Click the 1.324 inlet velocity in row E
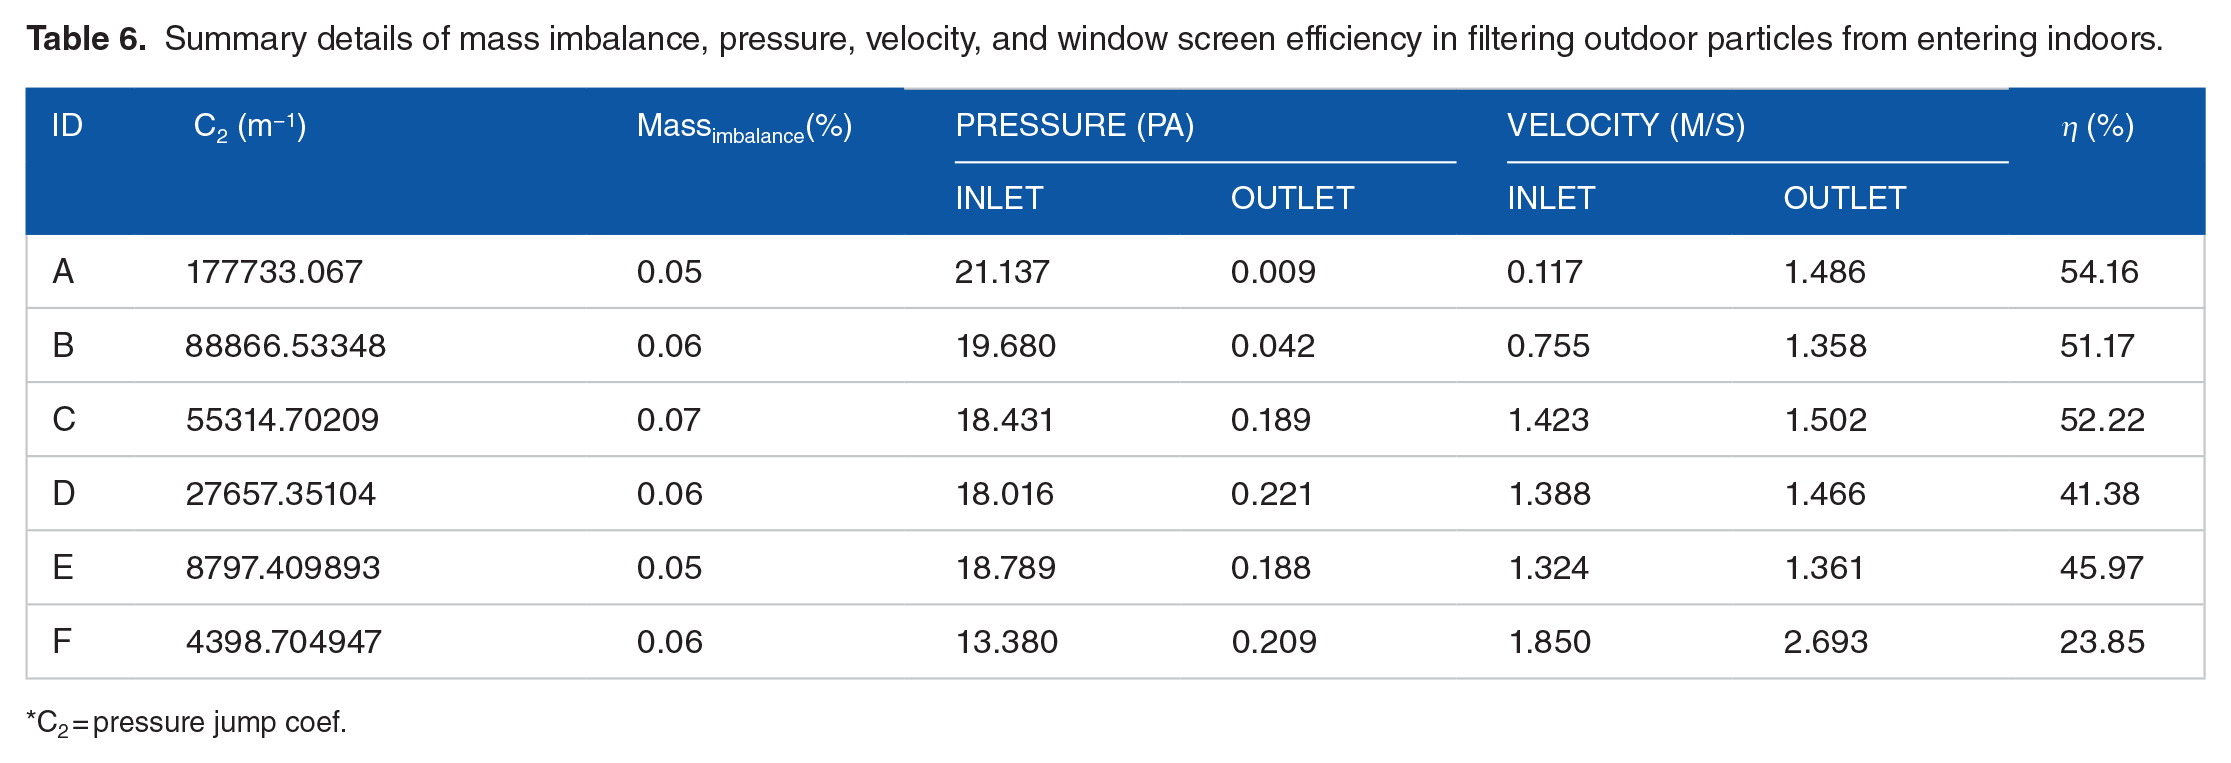The image size is (2231, 763). 1548,568
